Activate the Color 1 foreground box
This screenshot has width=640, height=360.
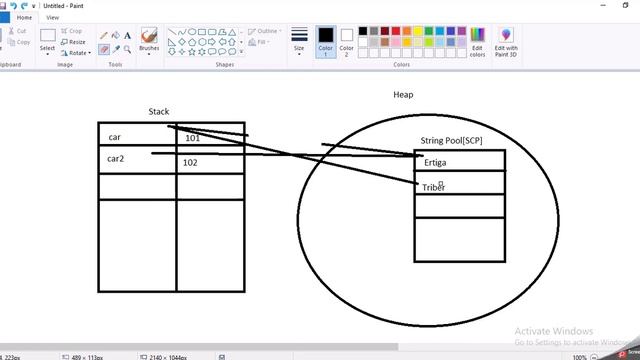pyautogui.click(x=326, y=42)
